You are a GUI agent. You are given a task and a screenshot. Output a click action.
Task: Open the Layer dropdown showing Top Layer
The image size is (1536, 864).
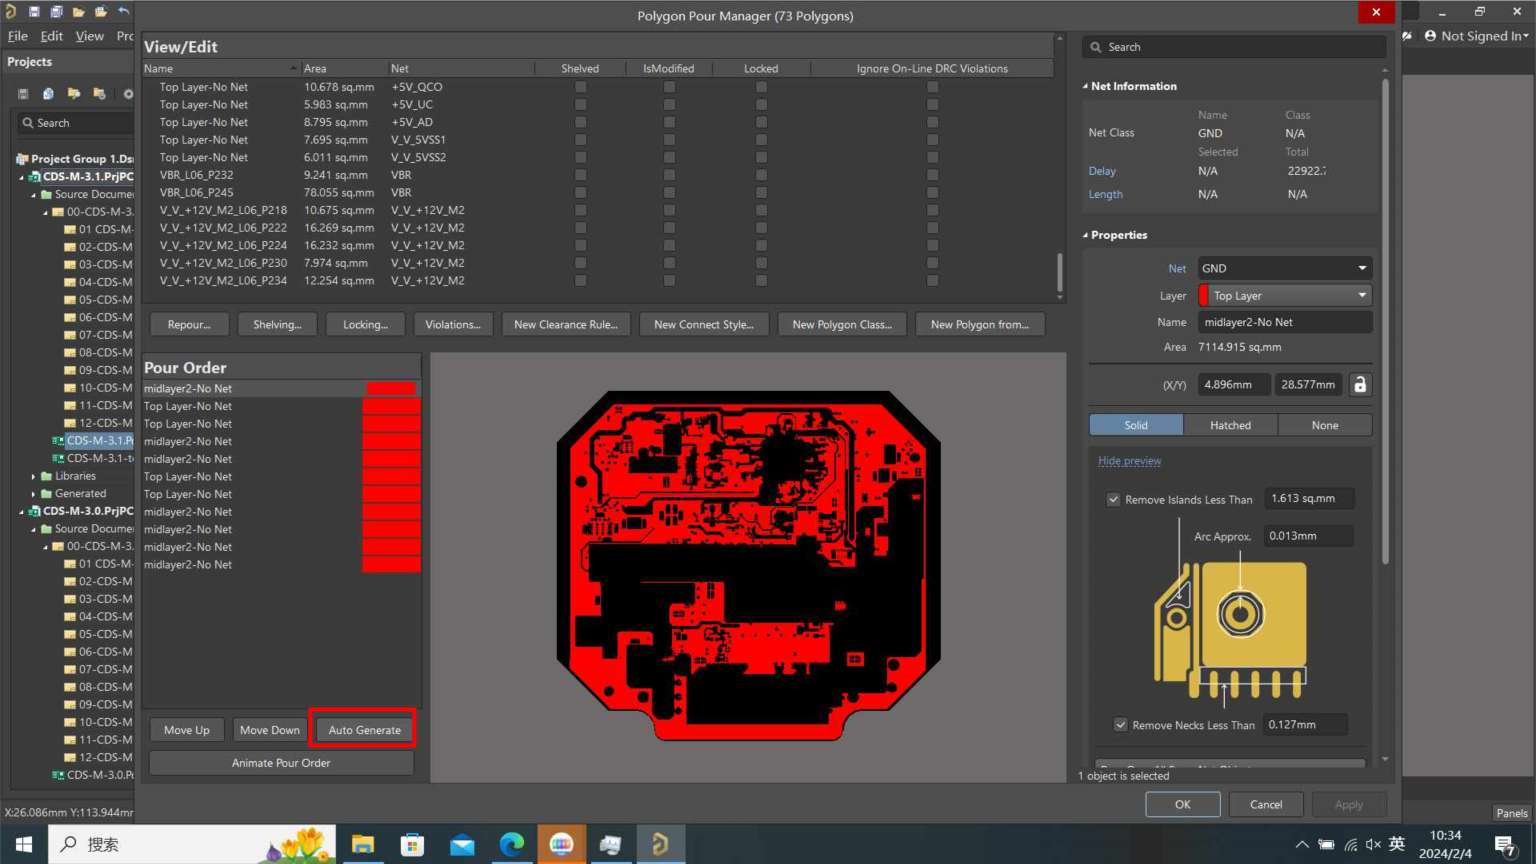point(1284,296)
